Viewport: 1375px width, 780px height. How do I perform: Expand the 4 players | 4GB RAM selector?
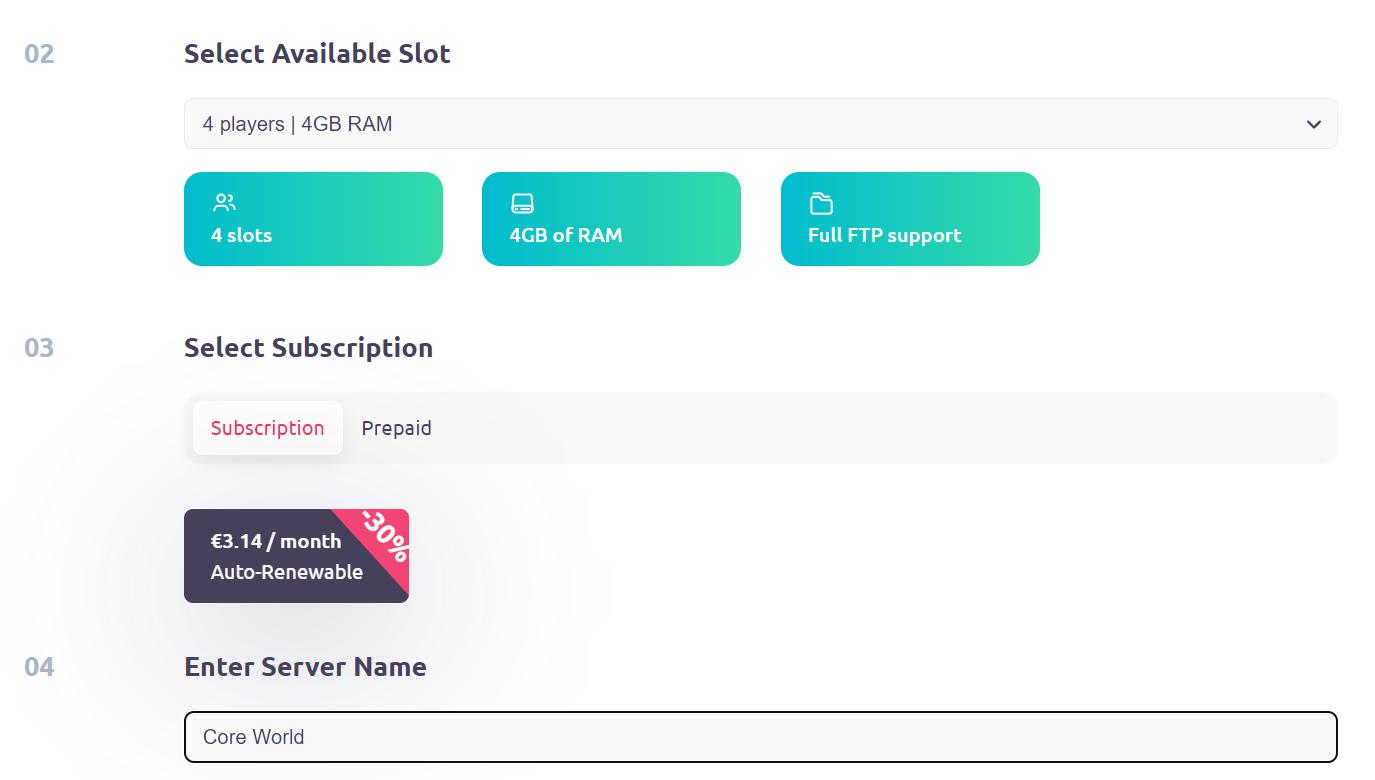(x=760, y=124)
